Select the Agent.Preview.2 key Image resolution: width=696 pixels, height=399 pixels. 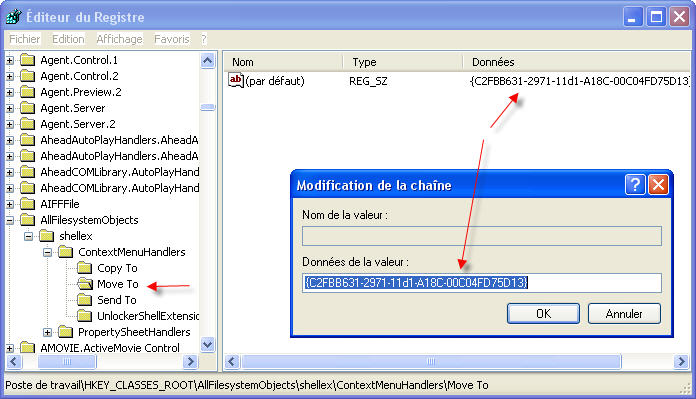click(x=81, y=92)
